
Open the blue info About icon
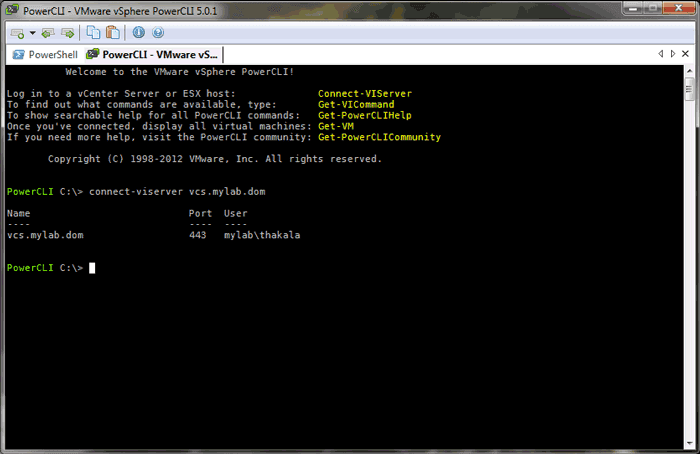[139, 32]
